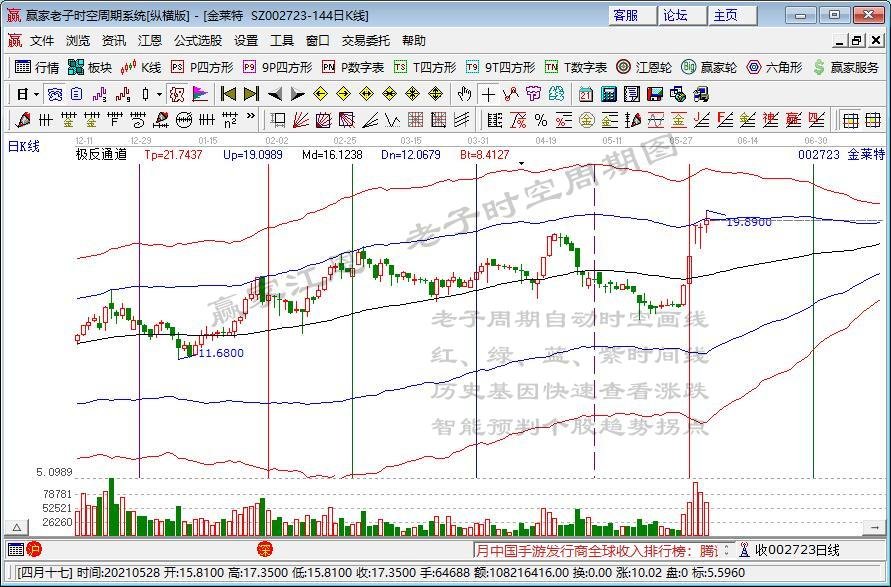Image resolution: width=891 pixels, height=587 pixels.
Task: Select the 金 period-line tool in second toolbar
Action: point(69,120)
